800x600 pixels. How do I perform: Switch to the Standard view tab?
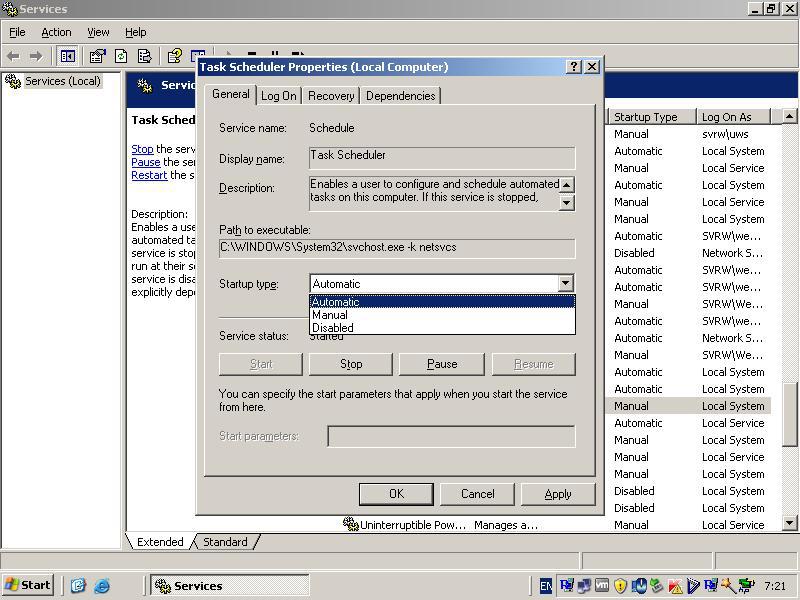[225, 542]
